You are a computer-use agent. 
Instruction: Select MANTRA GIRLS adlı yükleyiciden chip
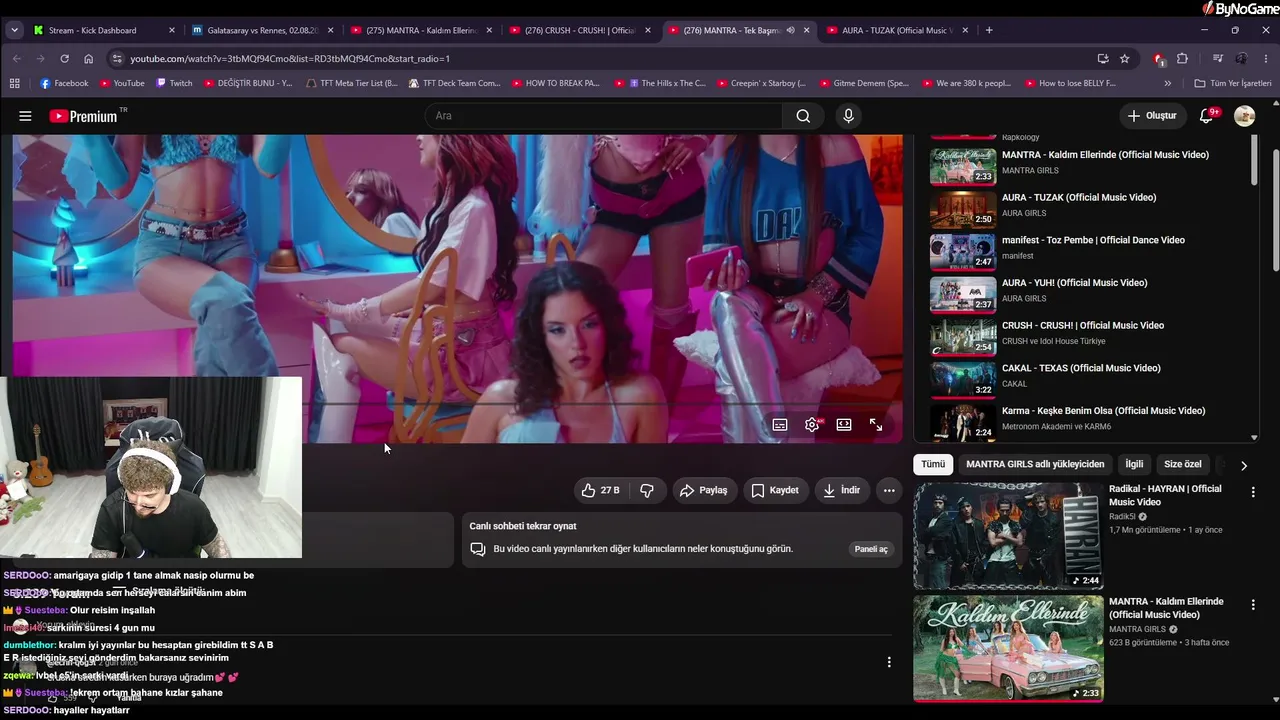[1035, 464]
